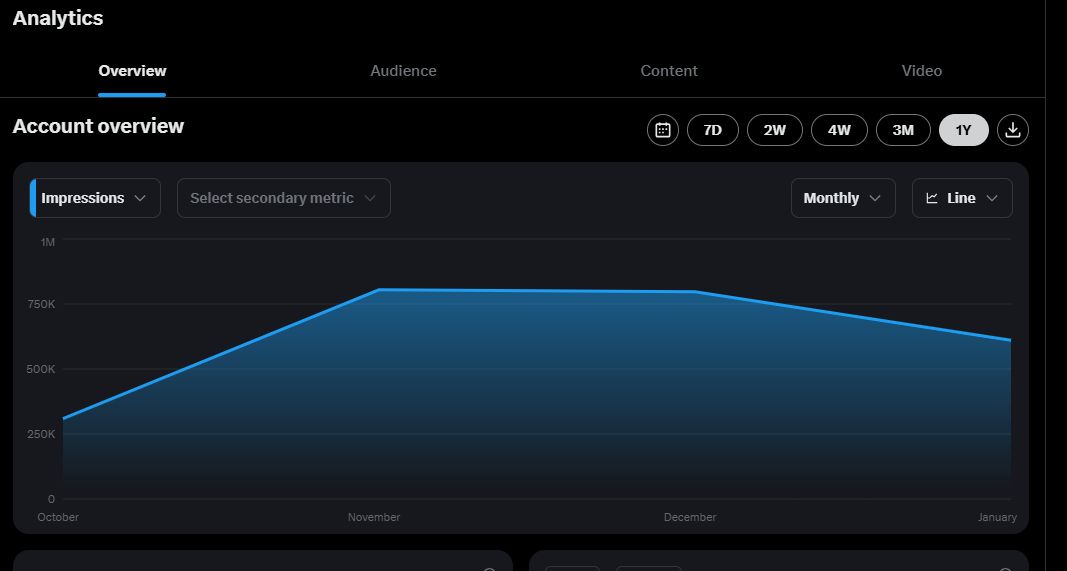
Task: Switch to the Video tab
Action: (x=921, y=71)
